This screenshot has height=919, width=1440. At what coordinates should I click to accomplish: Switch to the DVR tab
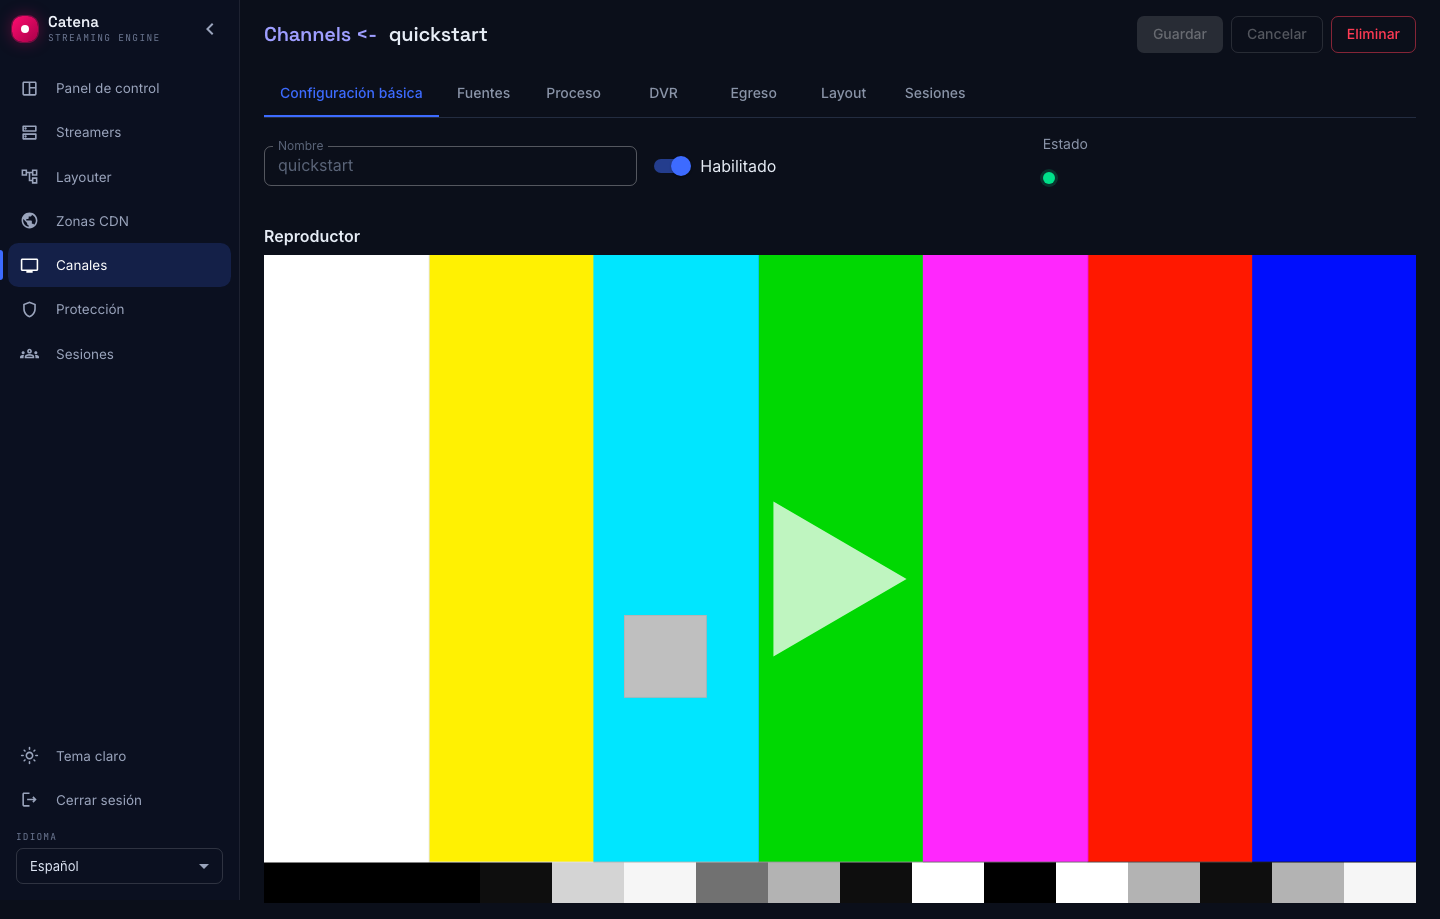click(x=663, y=93)
